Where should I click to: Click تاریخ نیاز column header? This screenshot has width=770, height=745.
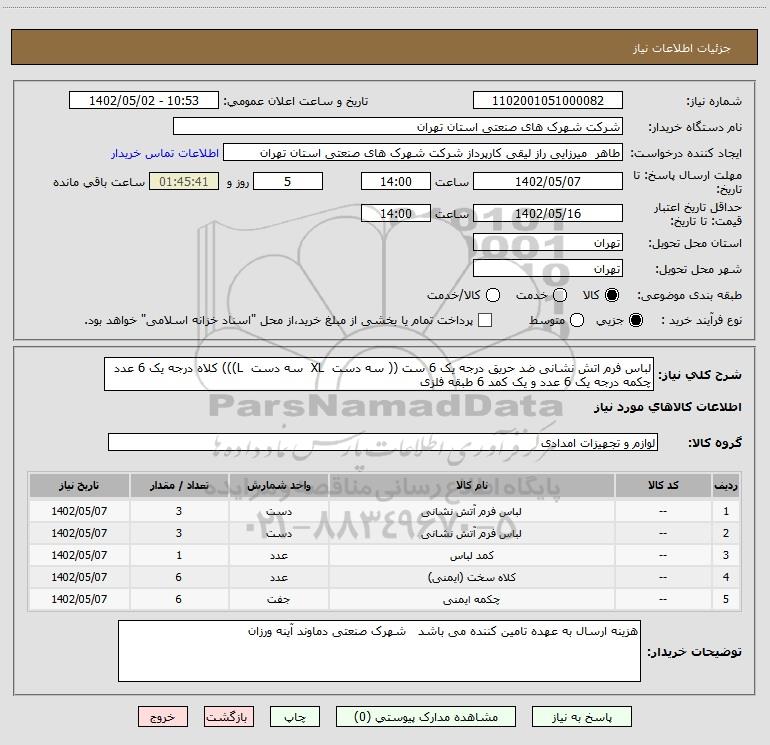pos(79,485)
